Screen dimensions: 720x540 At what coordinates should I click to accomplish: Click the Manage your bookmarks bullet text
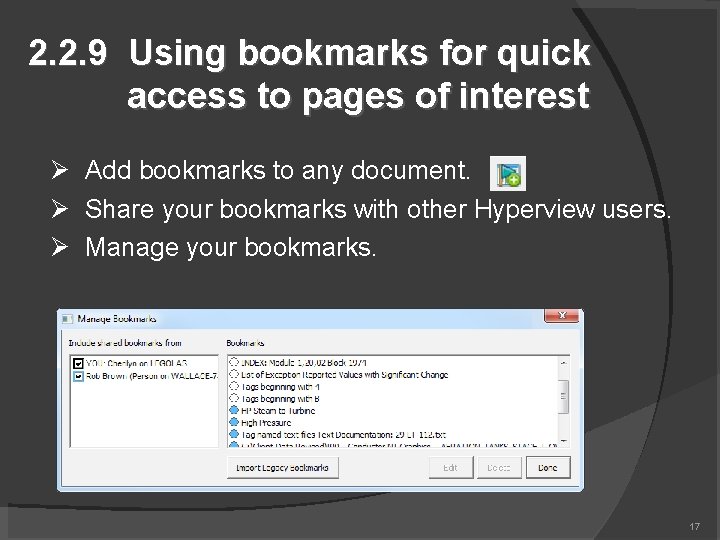231,248
